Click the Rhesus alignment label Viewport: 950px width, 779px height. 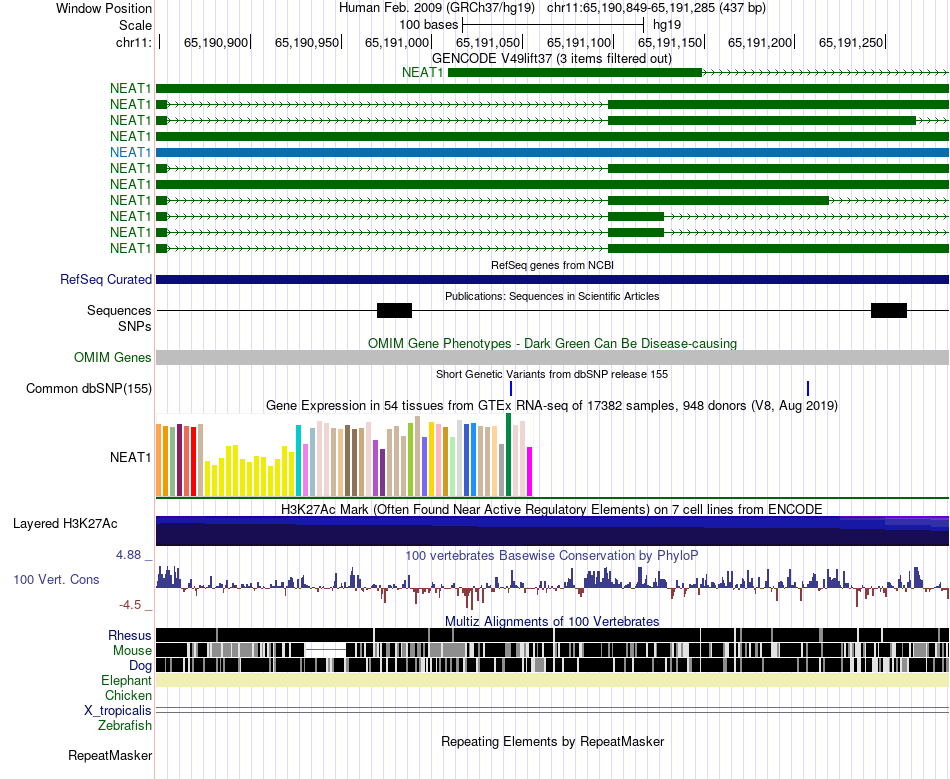tap(130, 635)
